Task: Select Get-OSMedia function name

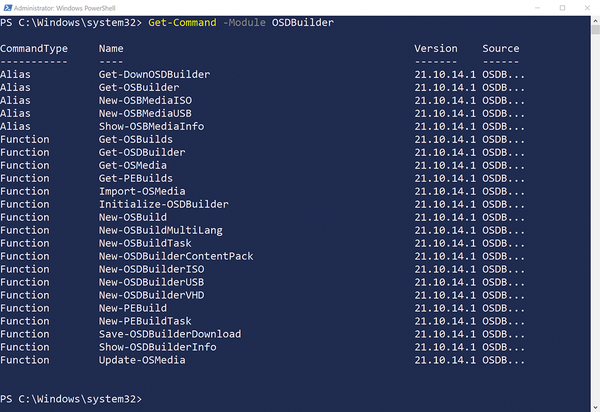Action: coord(133,165)
